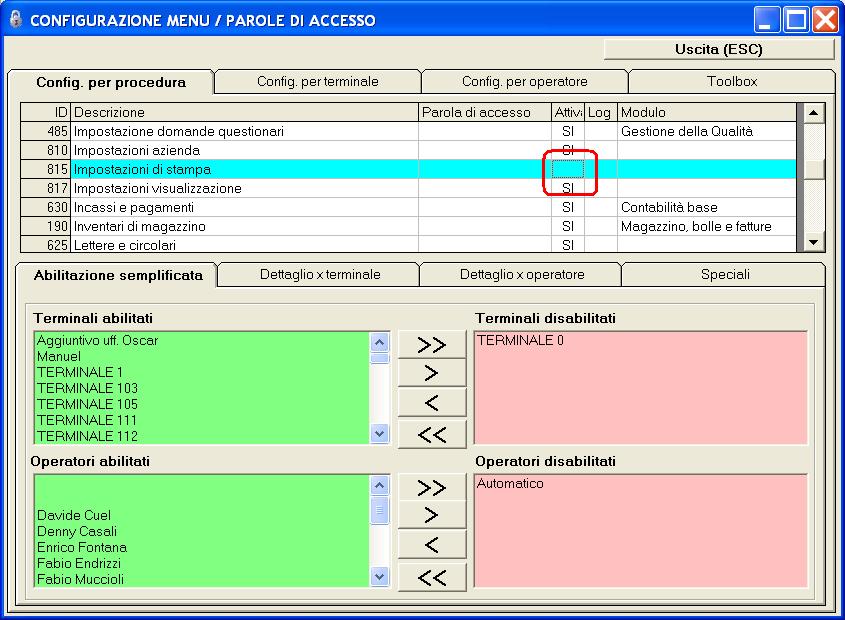Click Parola di accesso cell for Incassi e pagamenti

coord(484,208)
